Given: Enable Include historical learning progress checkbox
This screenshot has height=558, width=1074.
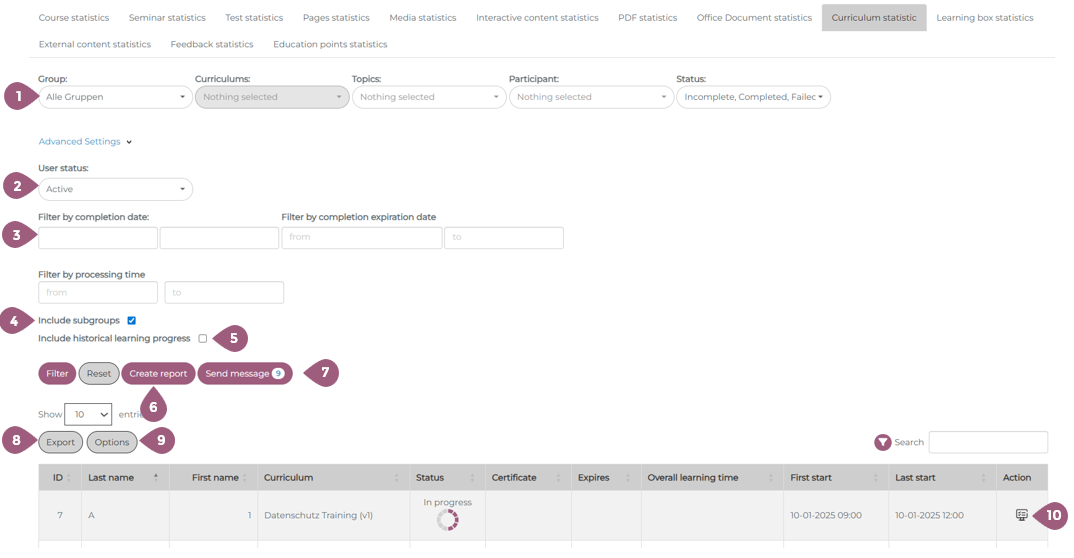Looking at the screenshot, I should pos(202,339).
